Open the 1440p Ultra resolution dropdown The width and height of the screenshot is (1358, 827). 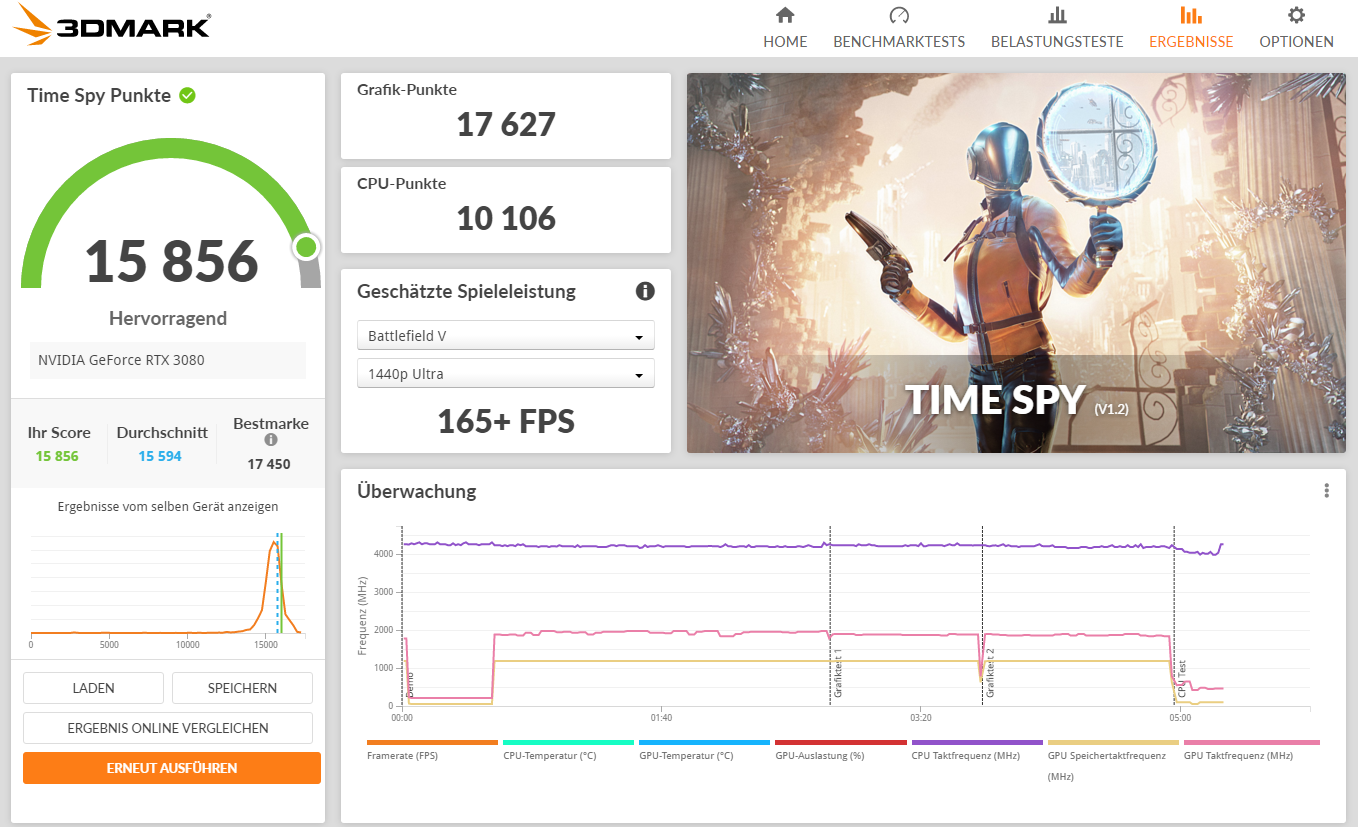click(x=506, y=374)
